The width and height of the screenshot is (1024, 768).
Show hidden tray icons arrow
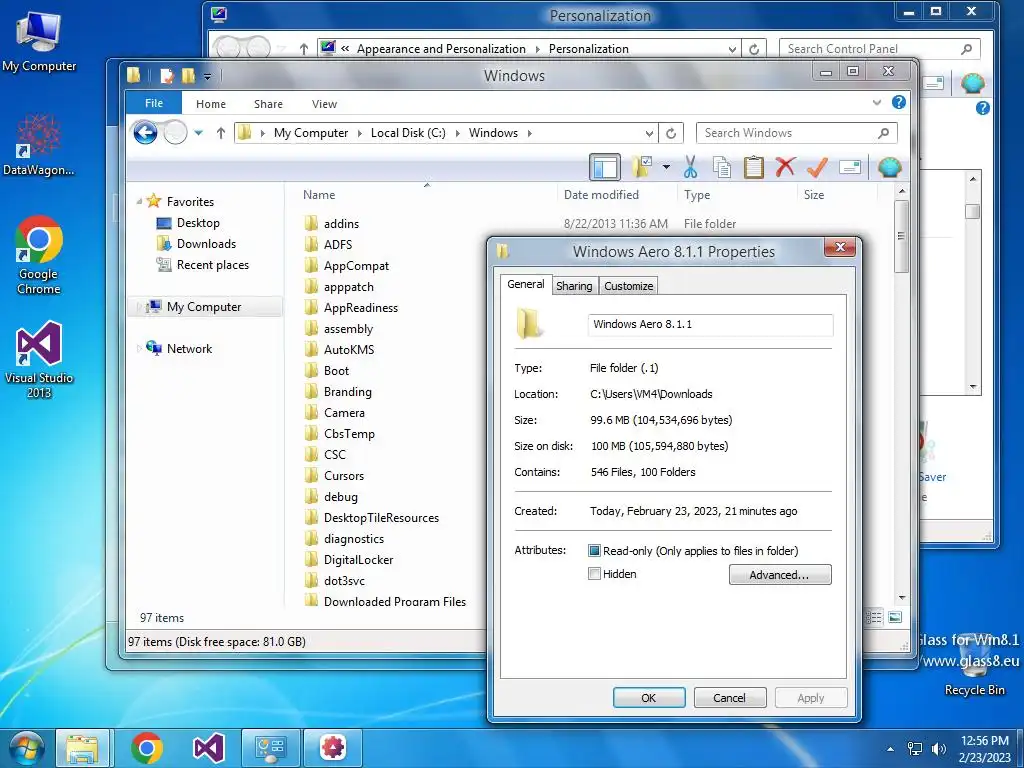click(x=890, y=749)
